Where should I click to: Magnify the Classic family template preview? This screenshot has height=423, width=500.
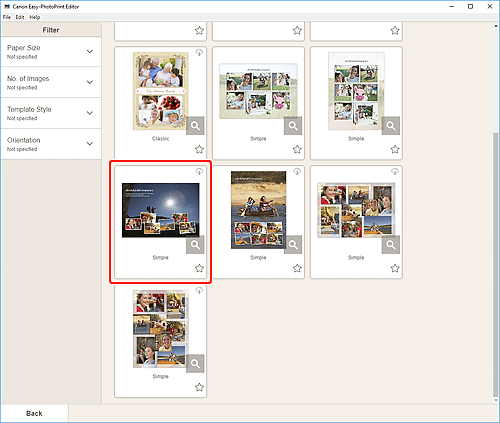pyautogui.click(x=195, y=126)
